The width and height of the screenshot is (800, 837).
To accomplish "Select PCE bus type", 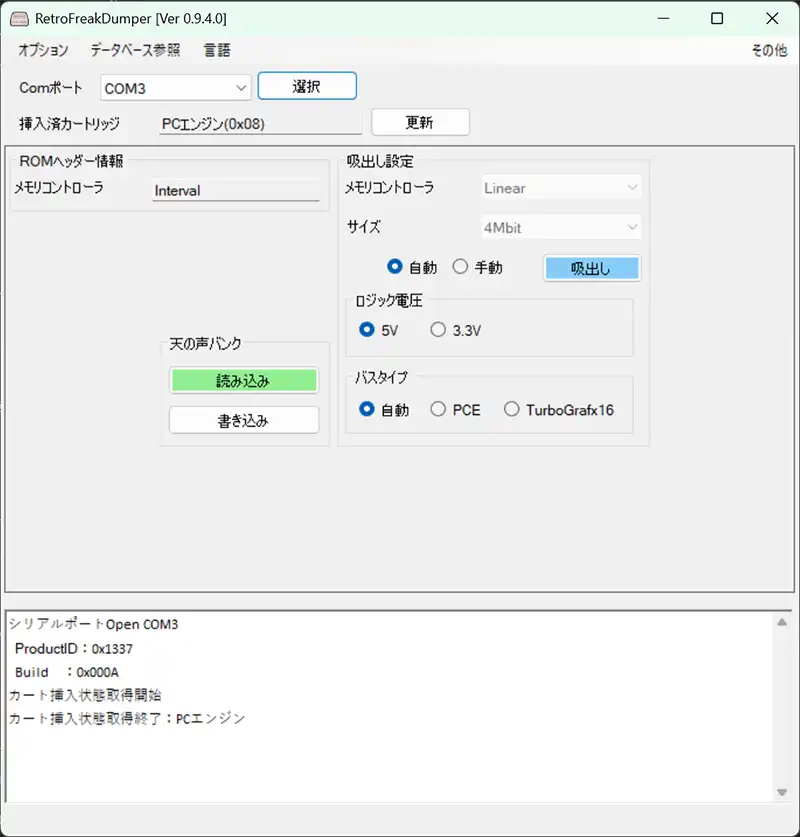I will point(438,409).
